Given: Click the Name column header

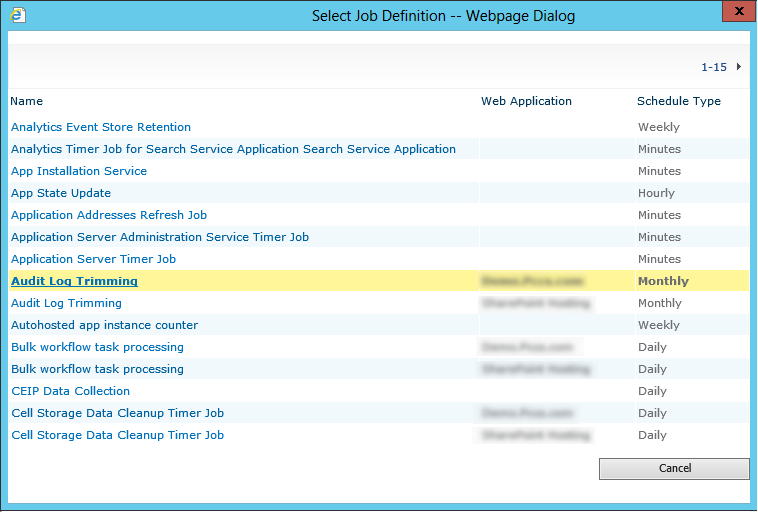Looking at the screenshot, I should 27,101.
